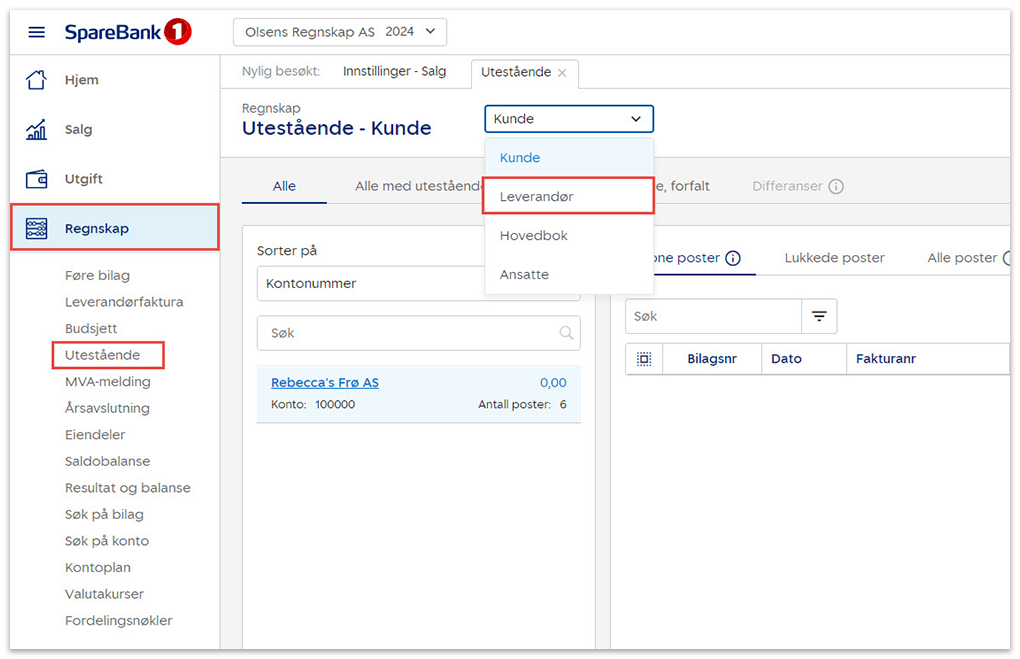
Task: Switch to the Lukkede poster tab
Action: click(834, 258)
